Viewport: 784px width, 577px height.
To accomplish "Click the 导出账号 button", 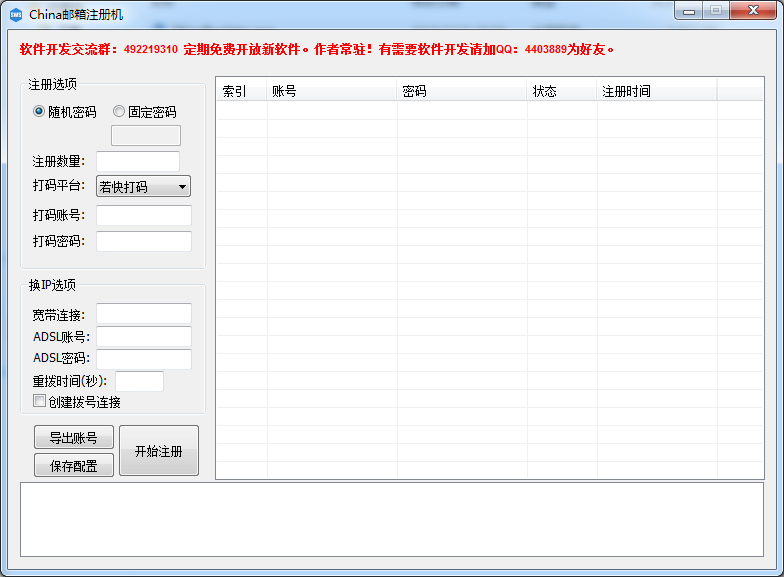I will [74, 438].
